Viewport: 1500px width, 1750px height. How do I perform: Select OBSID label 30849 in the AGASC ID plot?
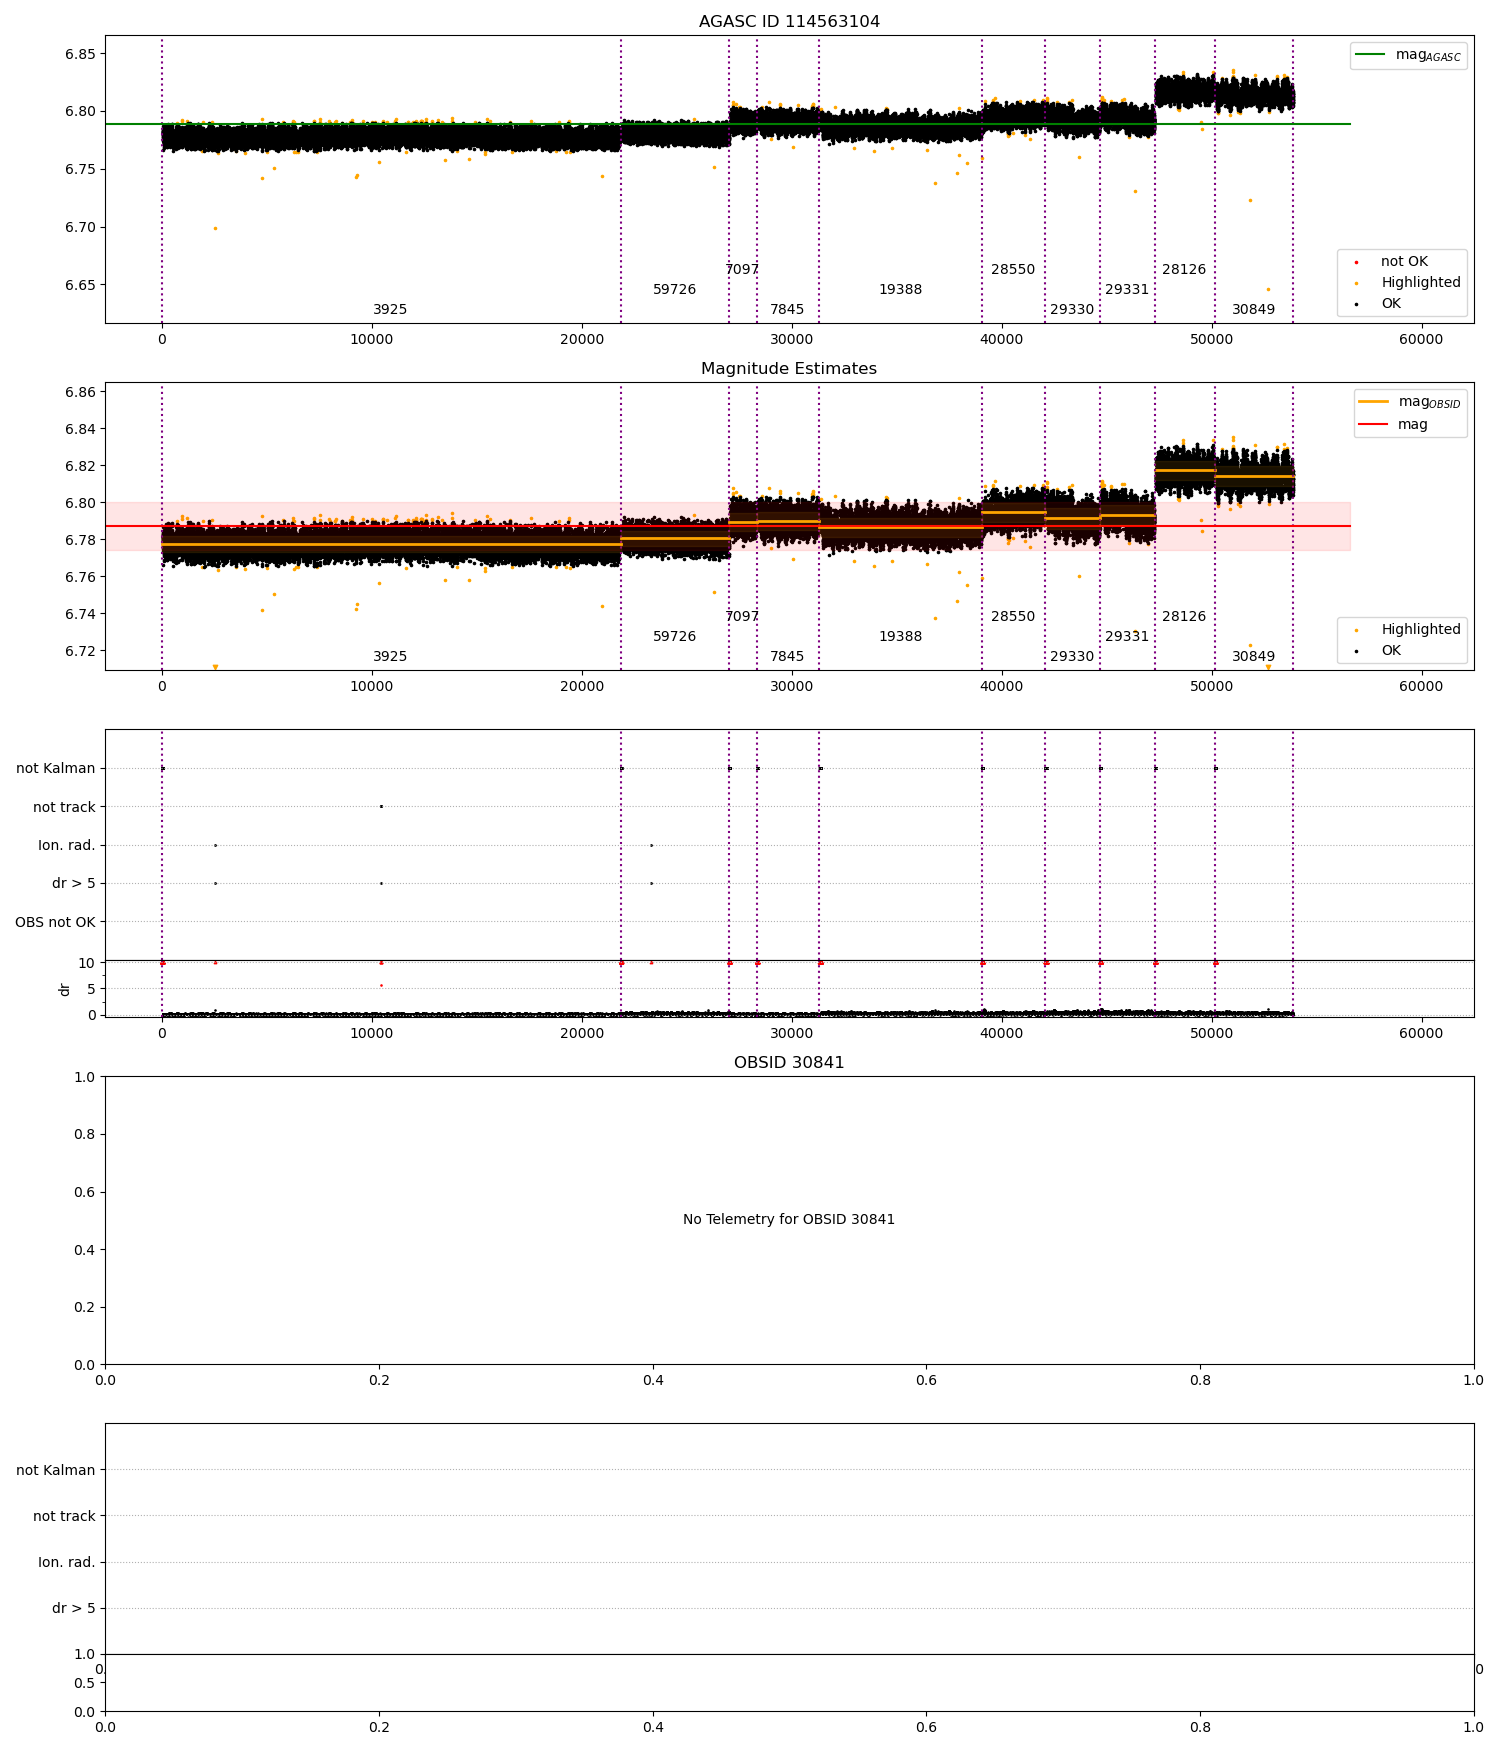[x=1254, y=310]
